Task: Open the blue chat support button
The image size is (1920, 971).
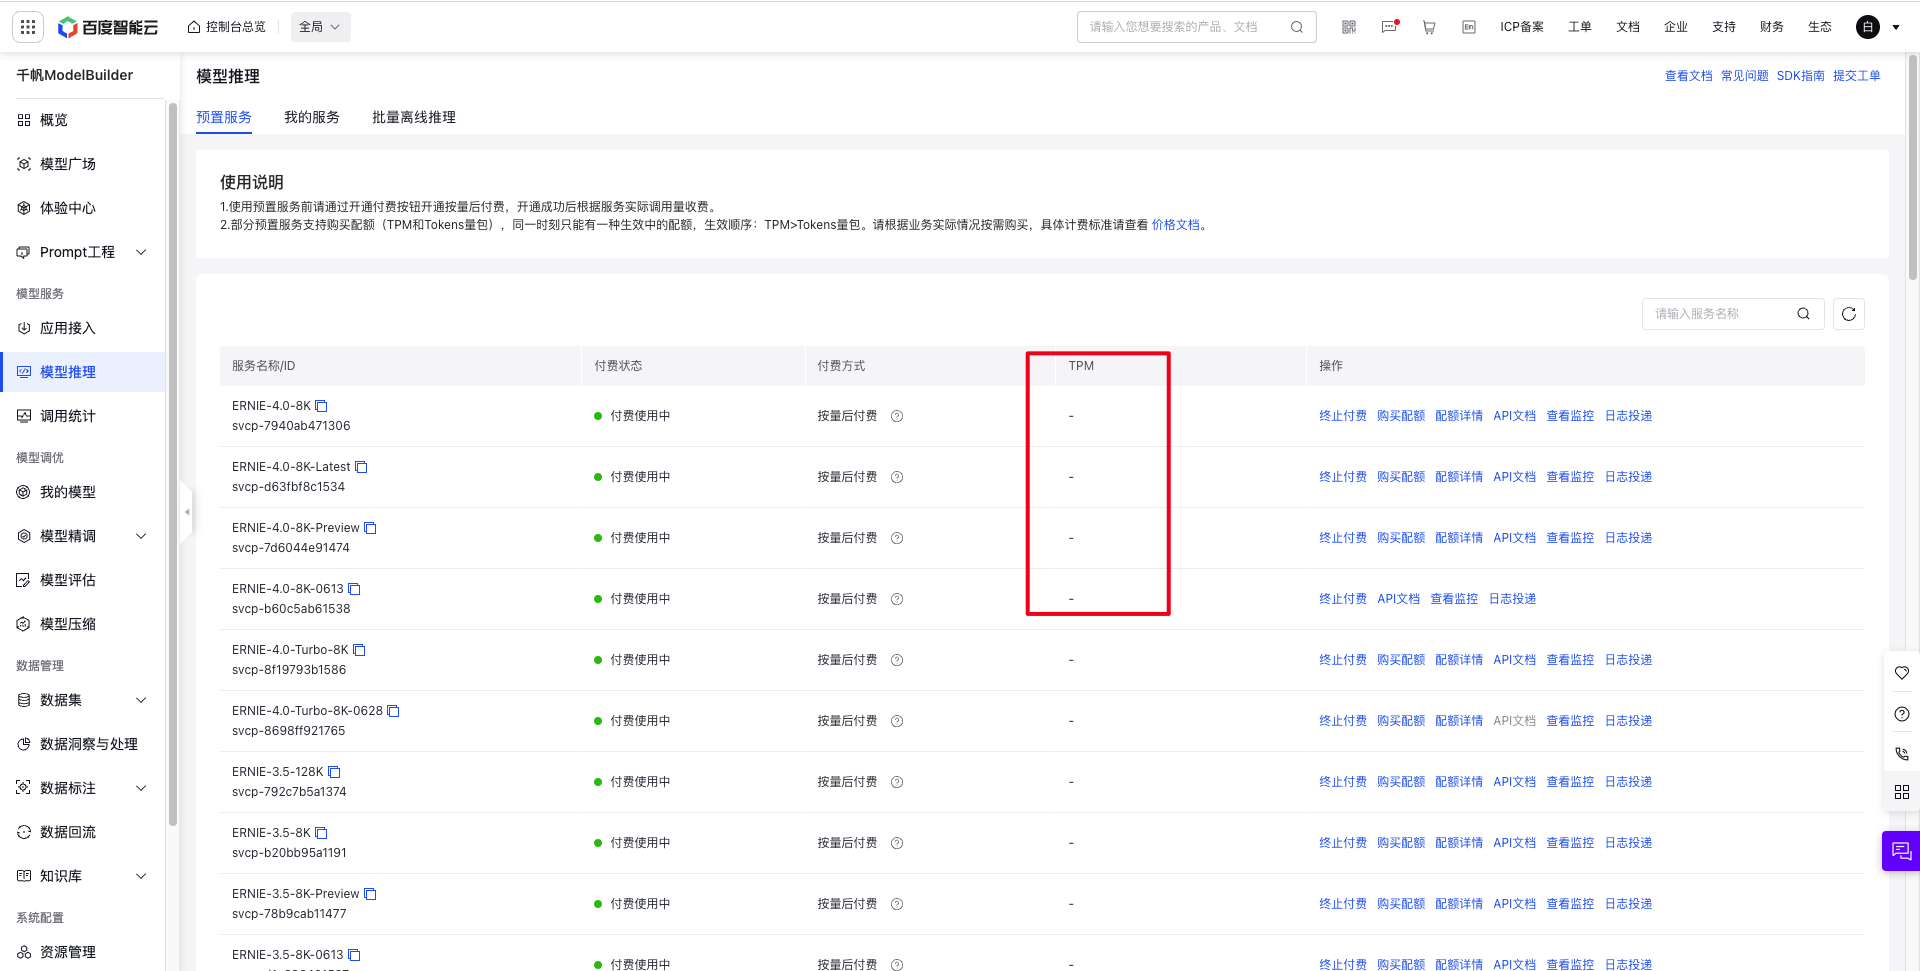Action: pos(1901,851)
